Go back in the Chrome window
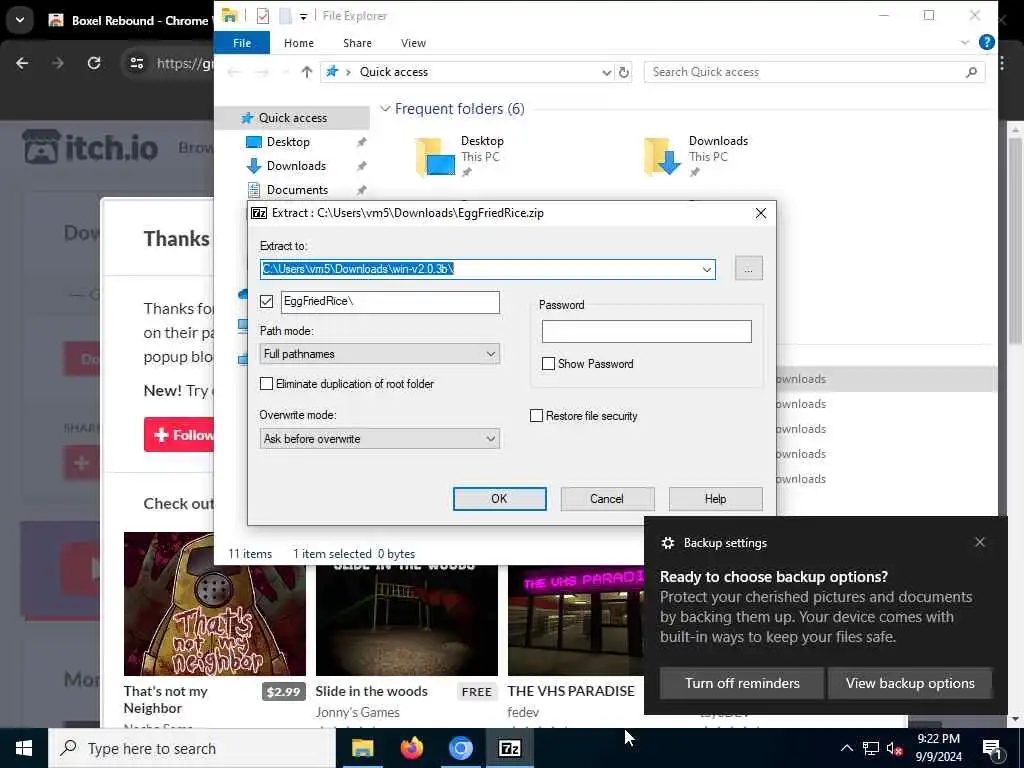Screen dimensions: 1024x768 (22, 63)
